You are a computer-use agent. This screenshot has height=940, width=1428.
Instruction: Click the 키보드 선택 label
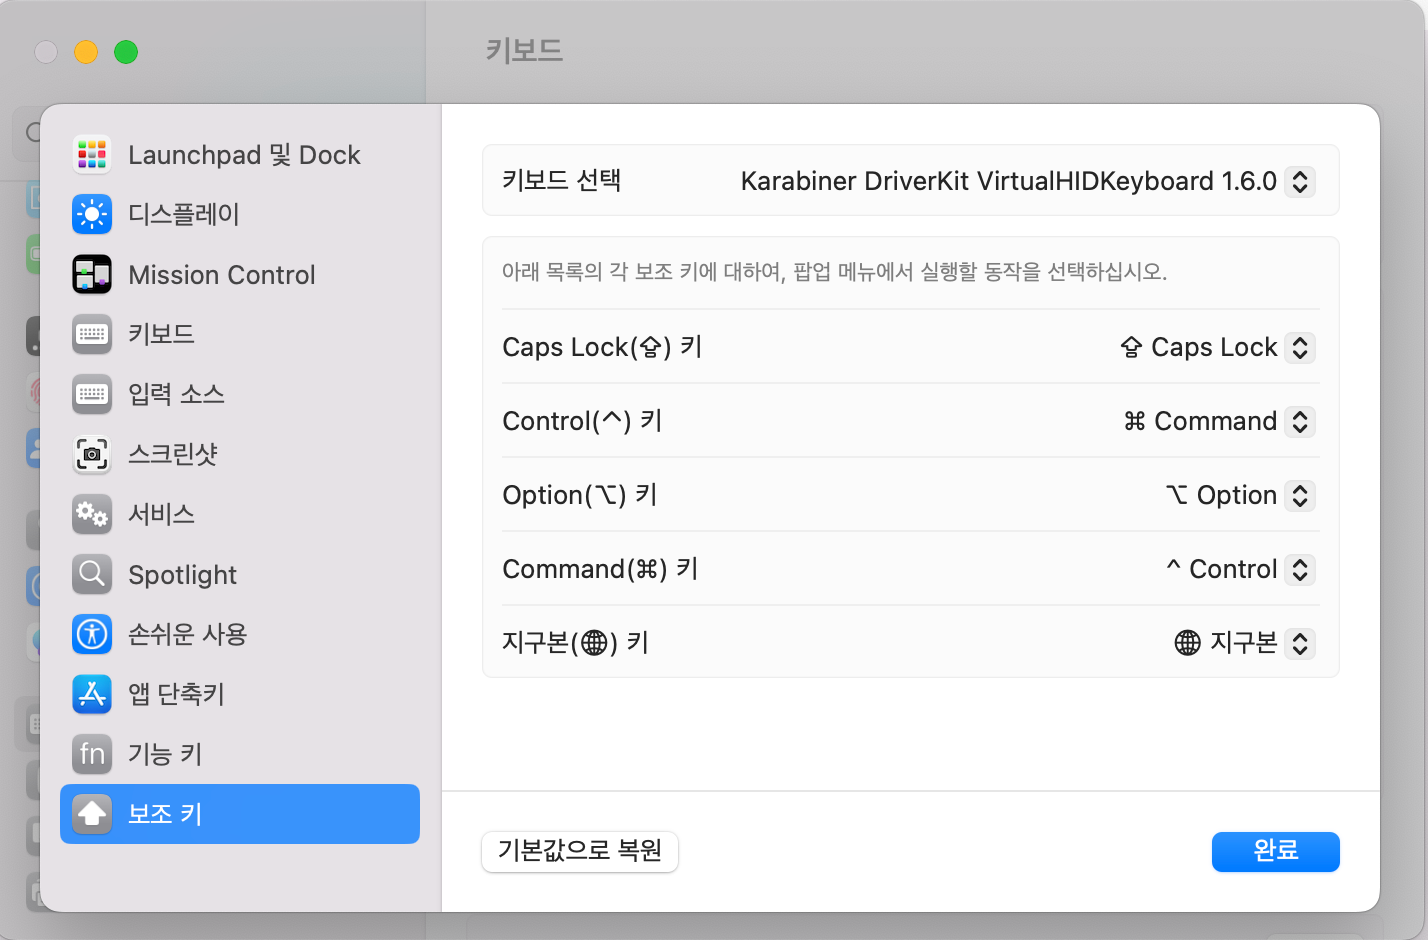pyautogui.click(x=562, y=180)
